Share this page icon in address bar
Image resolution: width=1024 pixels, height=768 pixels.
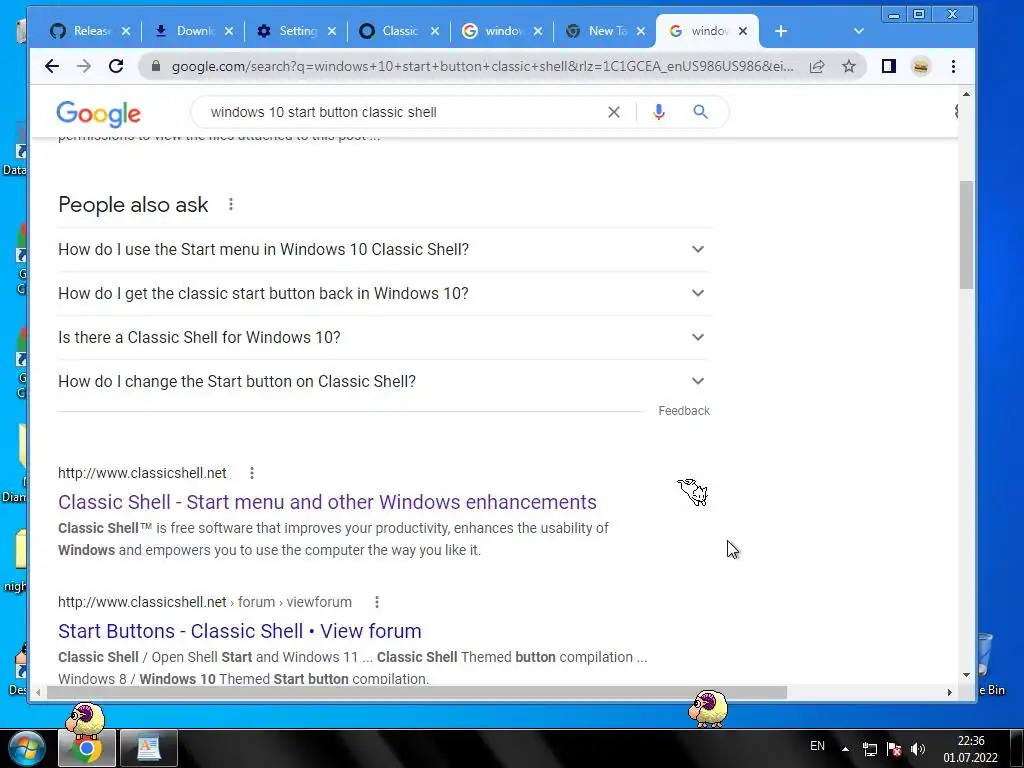point(817,66)
